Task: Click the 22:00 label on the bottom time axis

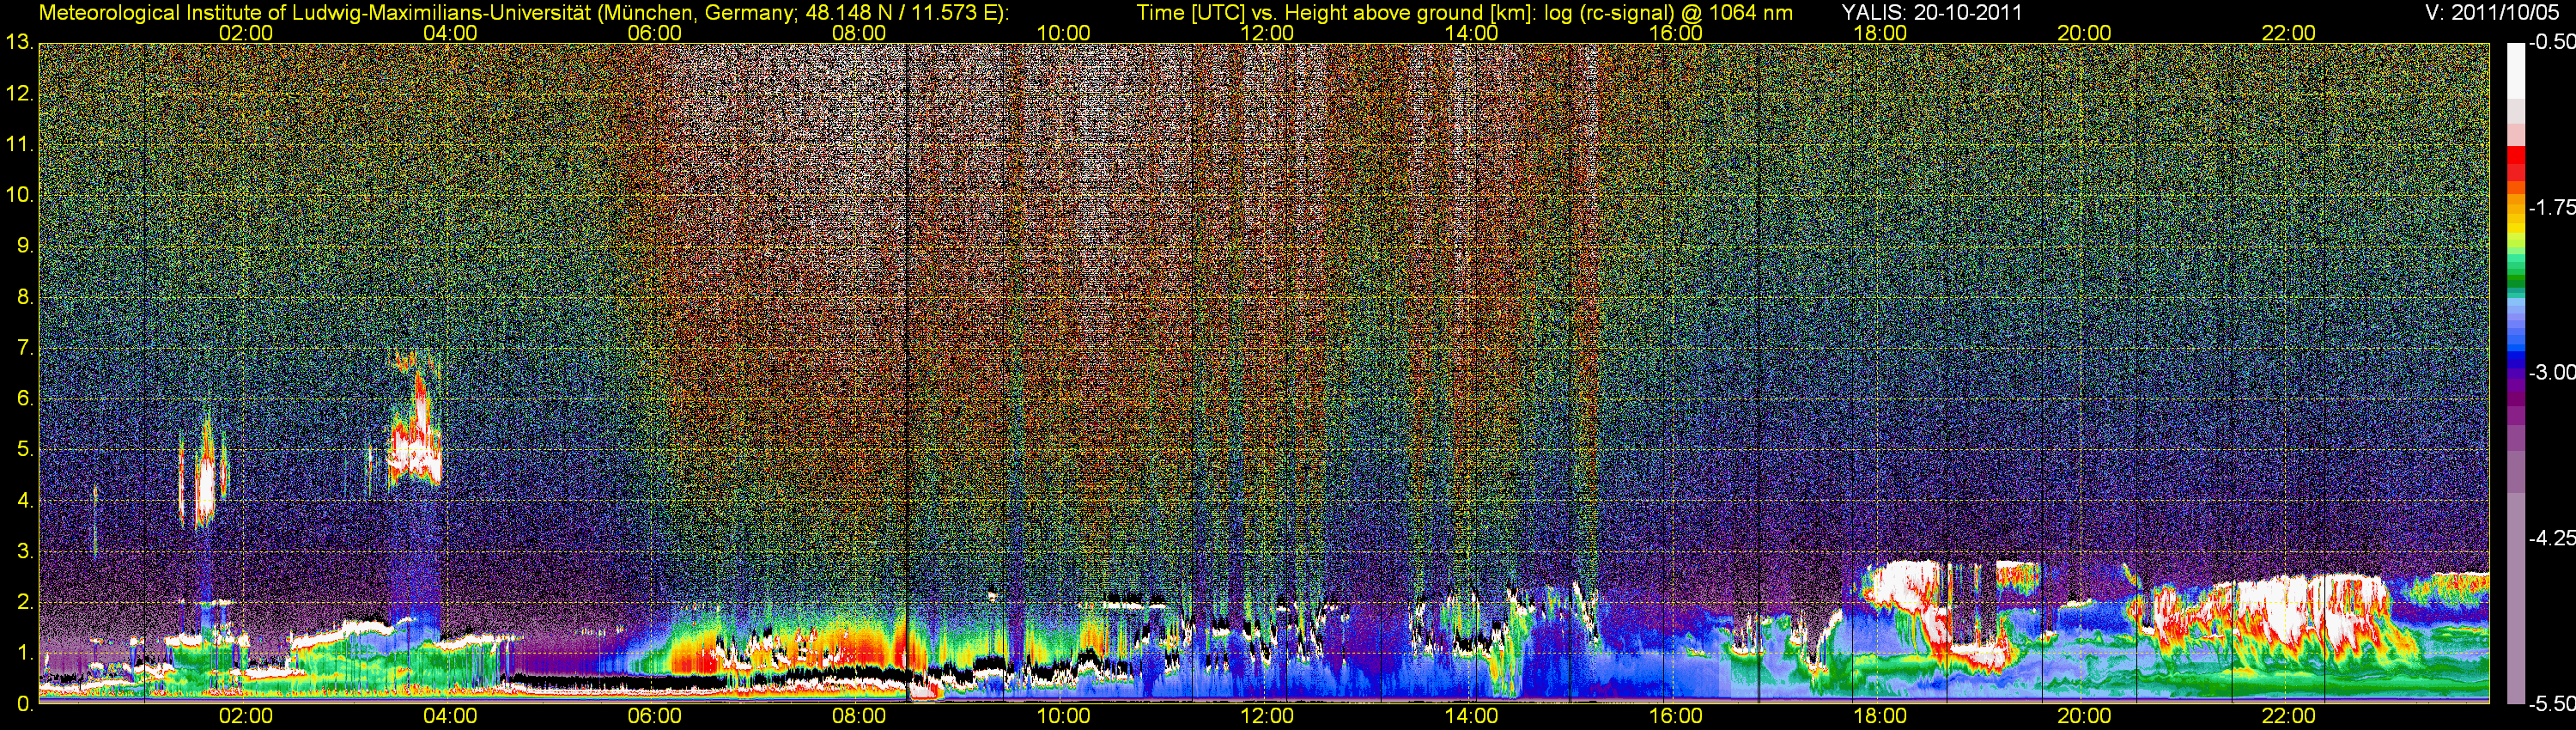Action: [x=2288, y=716]
